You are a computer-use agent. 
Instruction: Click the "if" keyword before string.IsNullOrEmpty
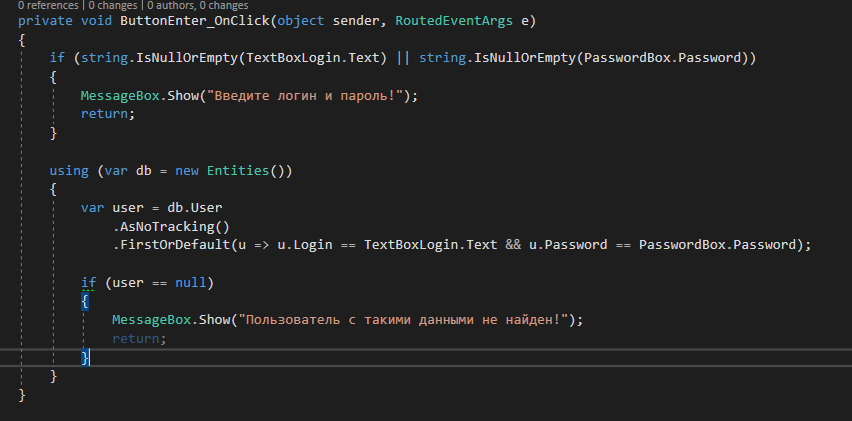point(57,58)
